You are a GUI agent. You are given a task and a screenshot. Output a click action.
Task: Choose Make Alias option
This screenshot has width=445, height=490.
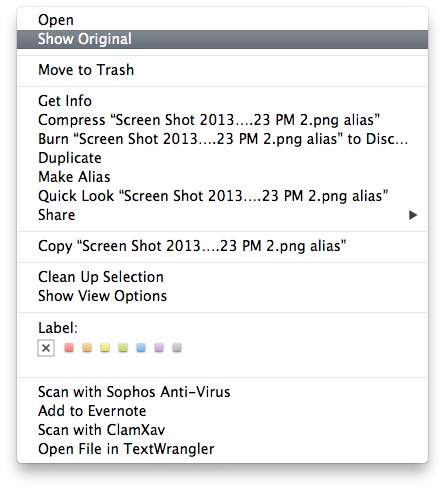[222, 177]
